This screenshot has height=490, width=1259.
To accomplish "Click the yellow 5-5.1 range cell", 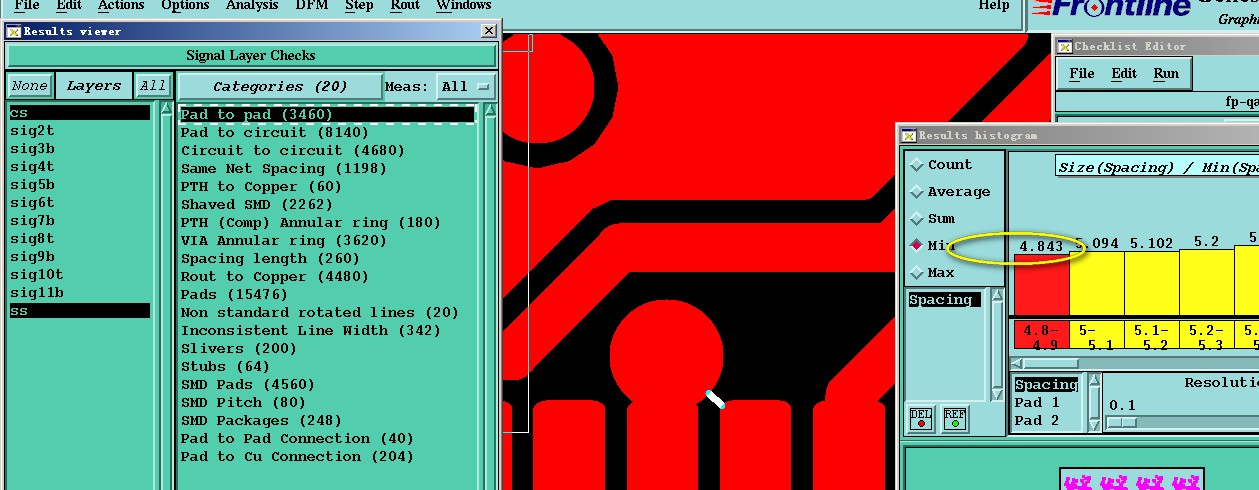I will coord(1096,335).
